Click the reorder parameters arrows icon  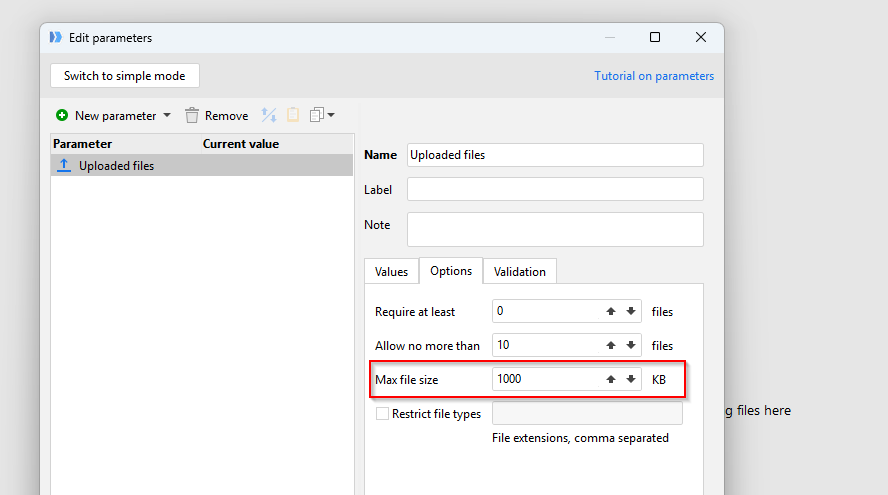point(268,116)
